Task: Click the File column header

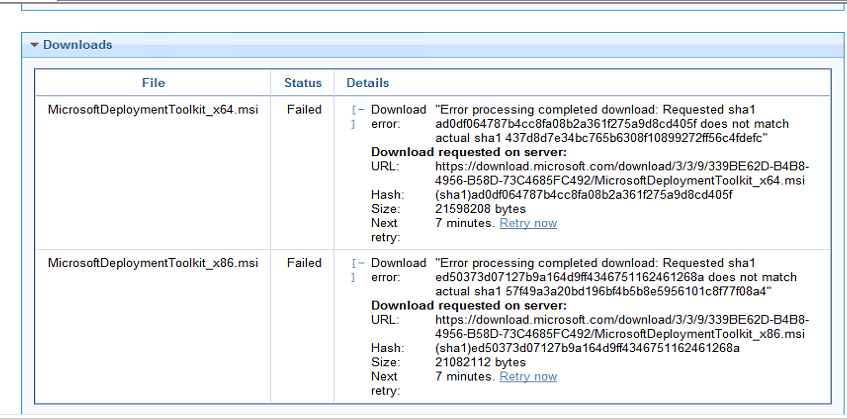Action: [x=153, y=83]
